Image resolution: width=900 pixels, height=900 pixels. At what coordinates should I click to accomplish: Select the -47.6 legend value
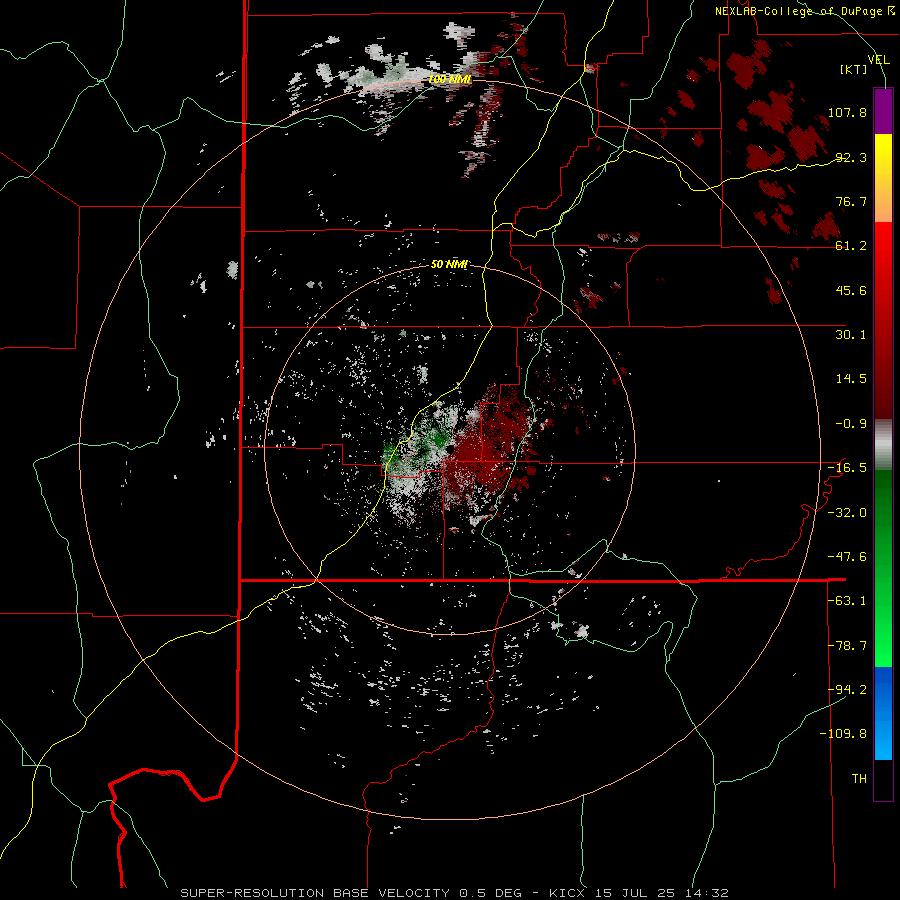click(847, 557)
